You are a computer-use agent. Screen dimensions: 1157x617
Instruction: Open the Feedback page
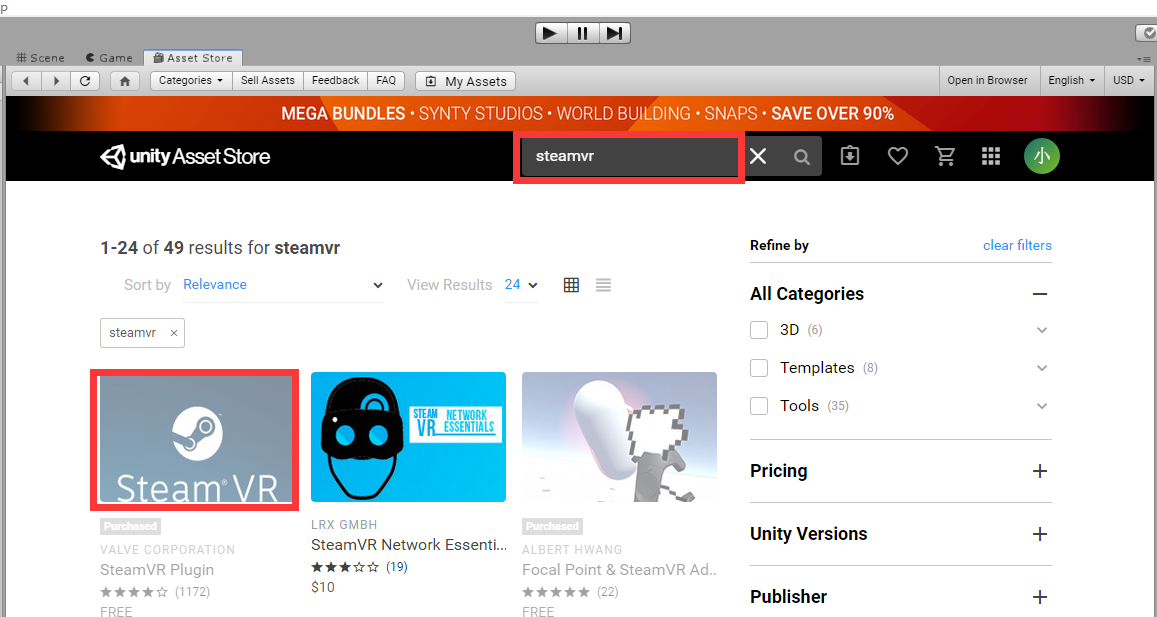(x=336, y=80)
